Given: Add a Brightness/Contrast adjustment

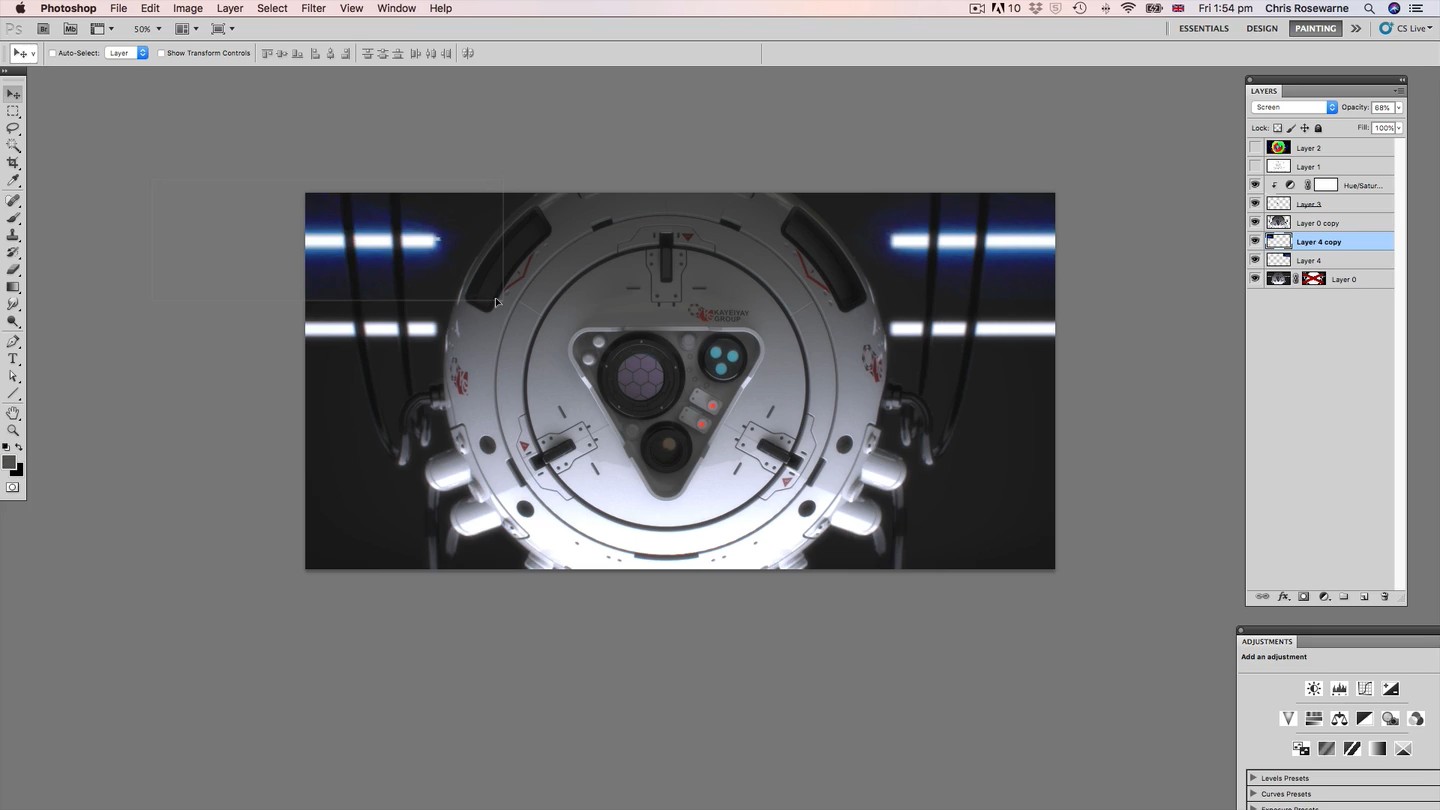Looking at the screenshot, I should click(x=1314, y=689).
